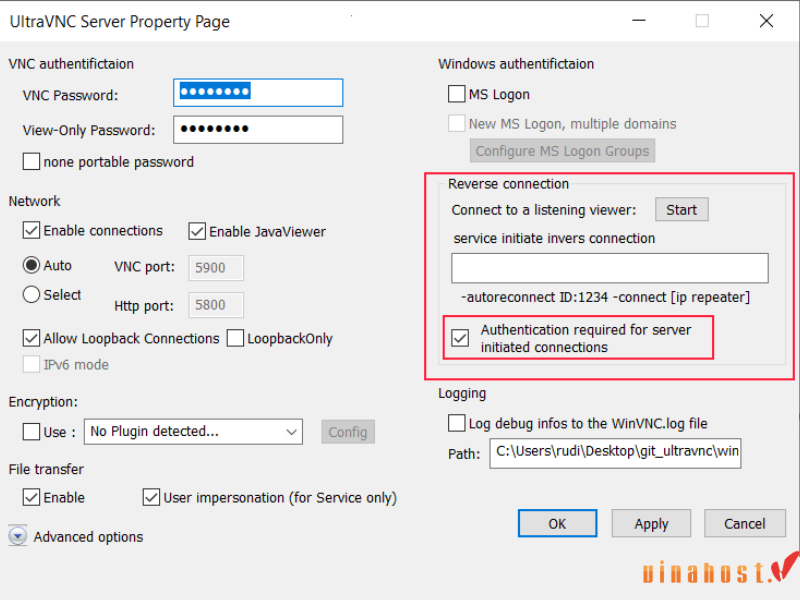Viewport: 800px width, 600px height.
Task: Enable Log debug infos to WinVNC.log
Action: [457, 423]
